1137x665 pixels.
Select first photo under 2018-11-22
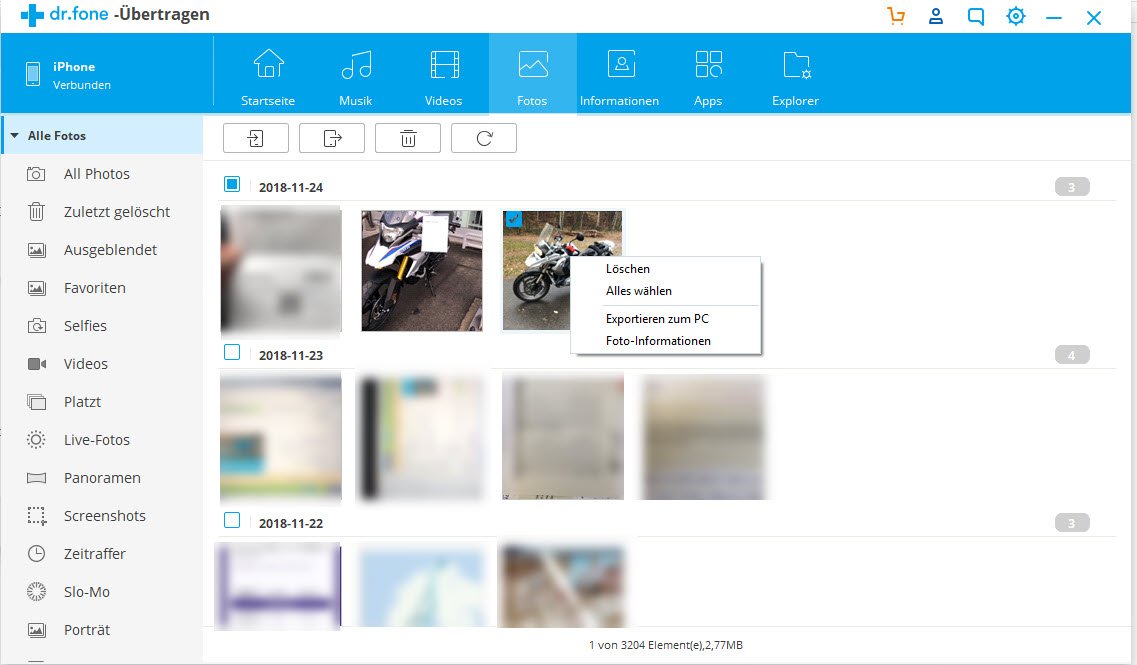coord(278,585)
